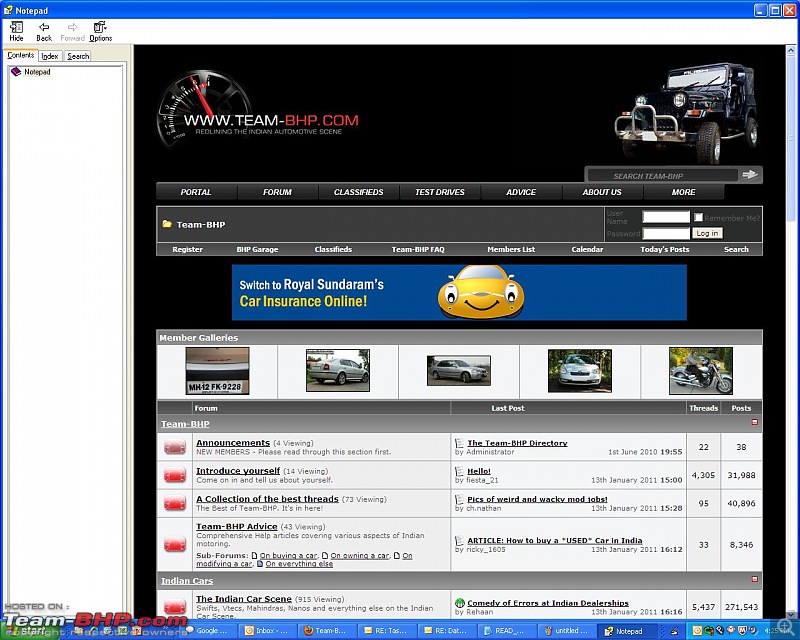Open the FORUM navigation item
800x640 pixels.
coord(277,192)
